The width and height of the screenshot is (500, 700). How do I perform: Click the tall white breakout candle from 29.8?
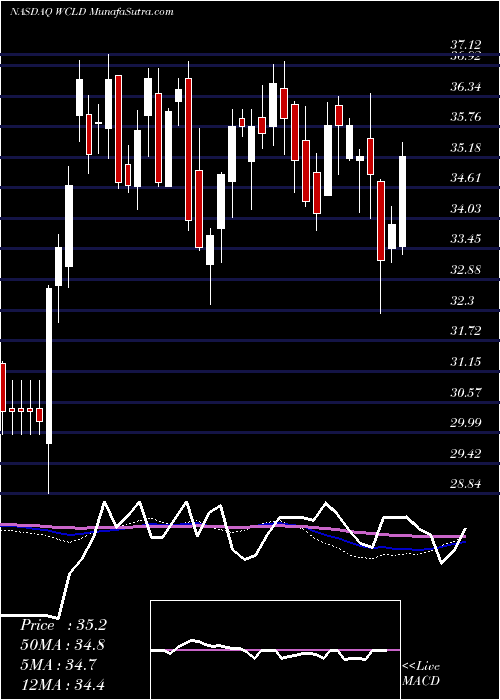(49, 366)
